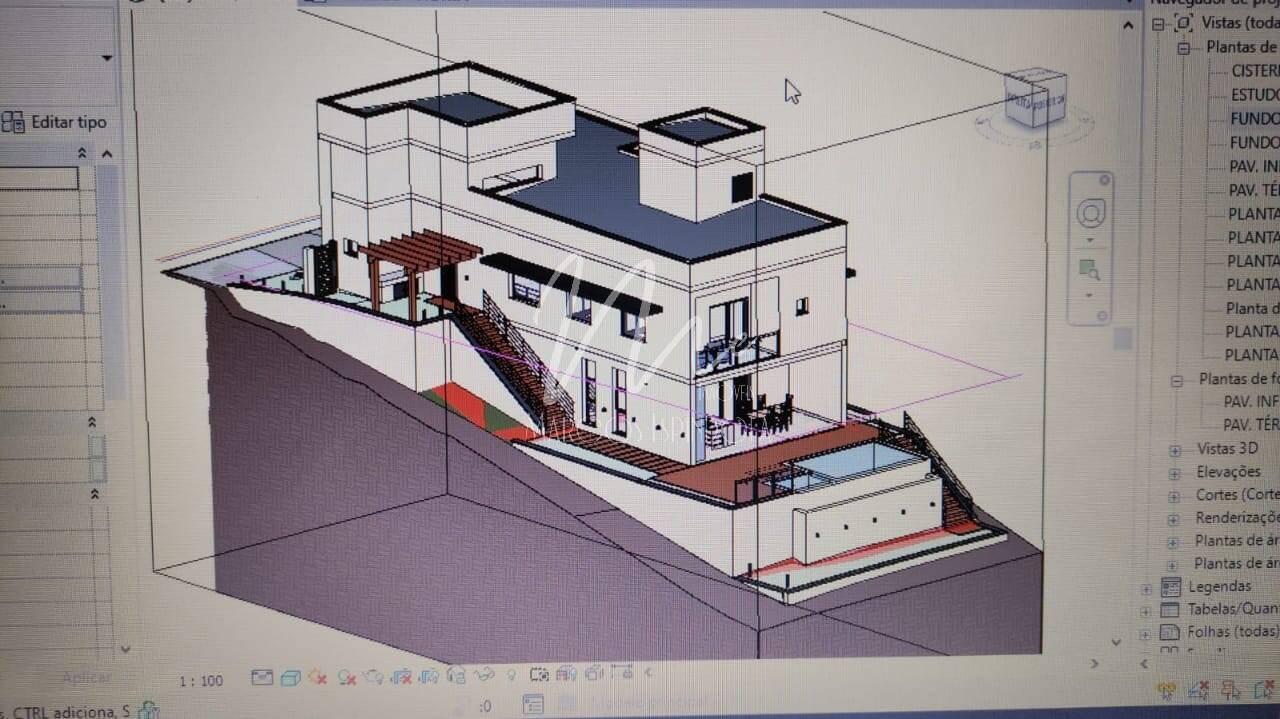Viewport: 1280px width, 719px height.
Task: Collapse the first Properties group chevron
Action: click(83, 153)
